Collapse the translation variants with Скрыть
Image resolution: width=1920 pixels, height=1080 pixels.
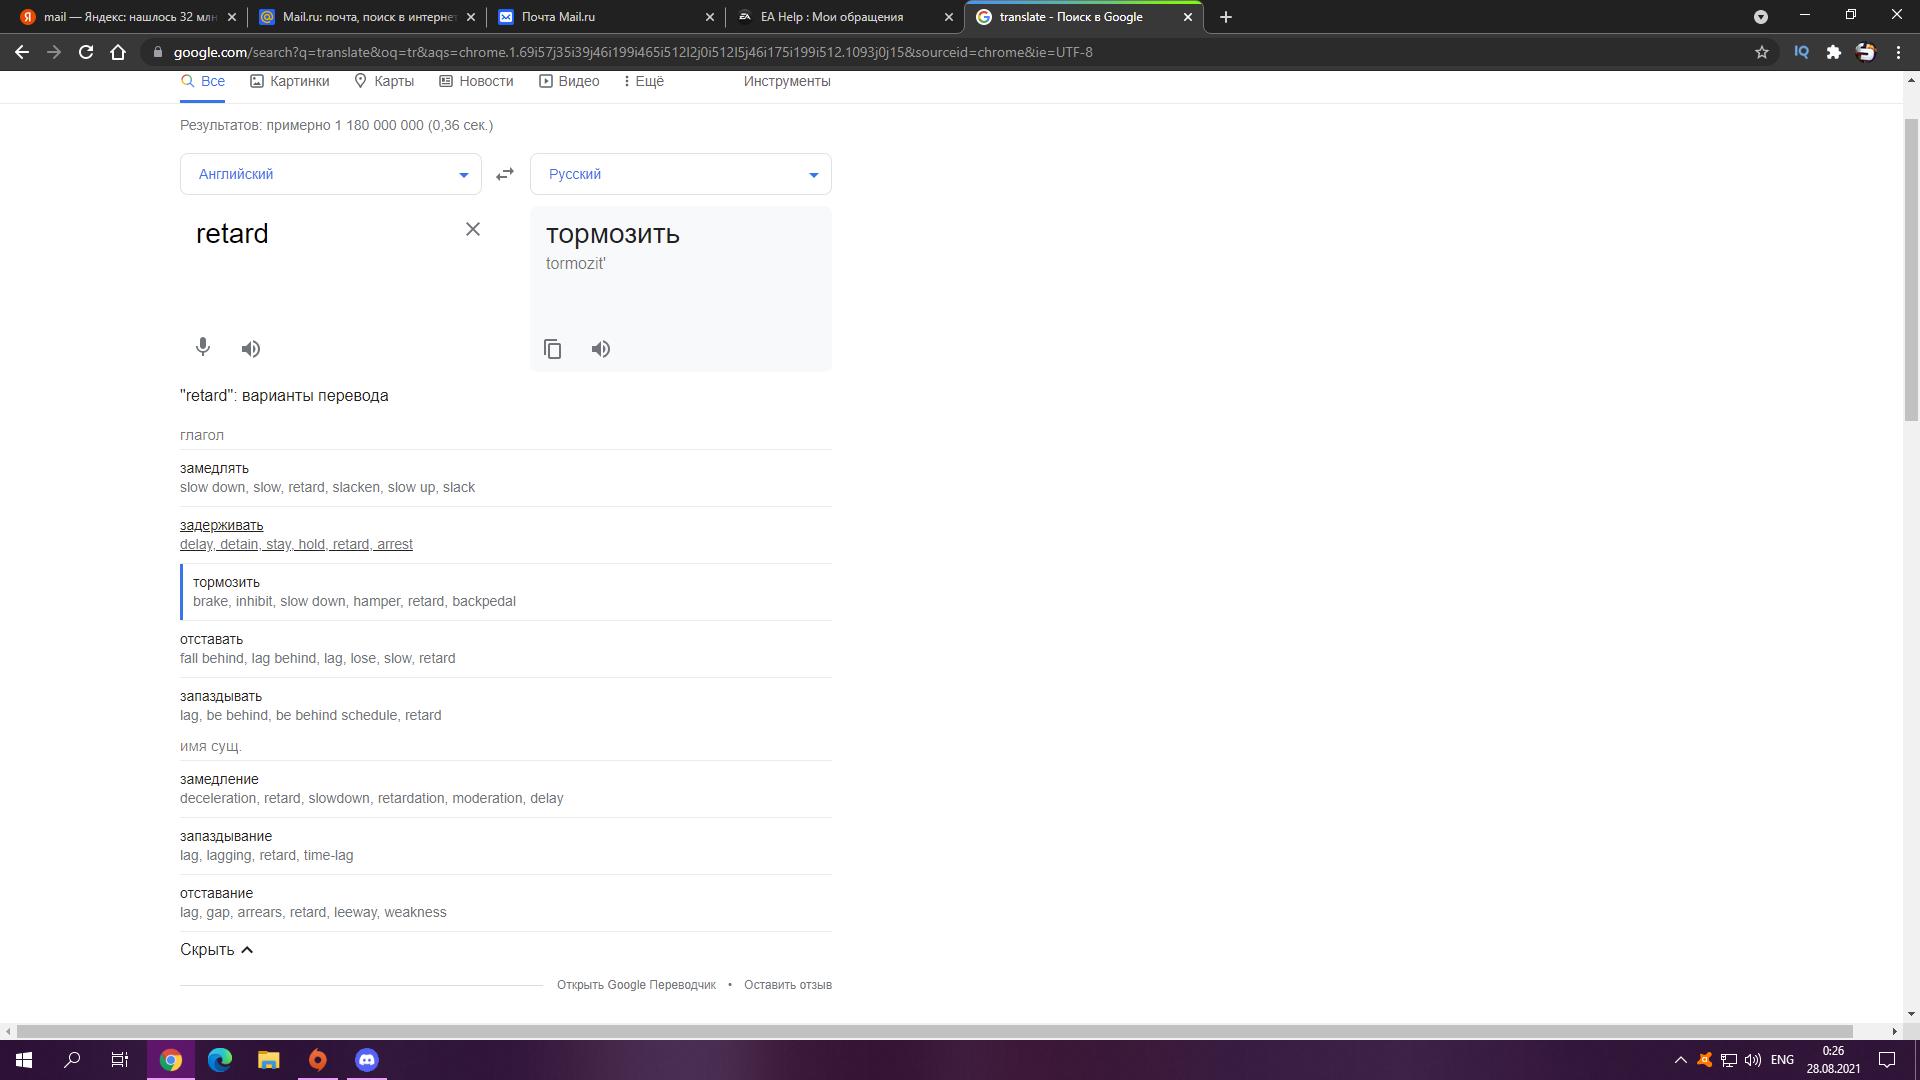(x=217, y=950)
